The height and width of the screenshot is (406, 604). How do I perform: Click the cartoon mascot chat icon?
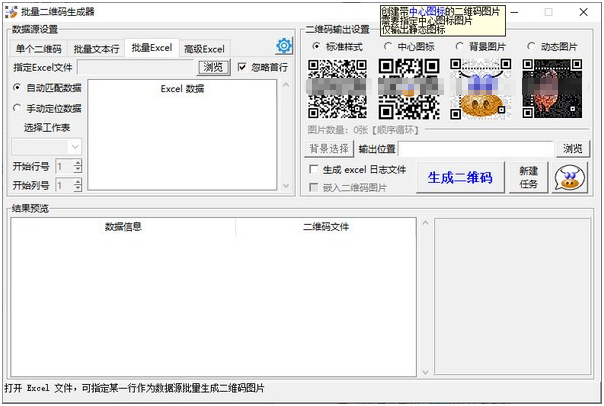click(570, 178)
